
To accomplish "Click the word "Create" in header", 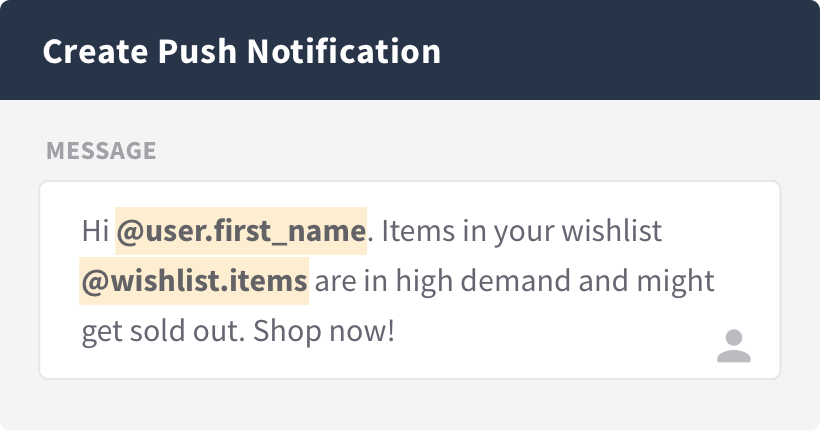I will click(96, 51).
